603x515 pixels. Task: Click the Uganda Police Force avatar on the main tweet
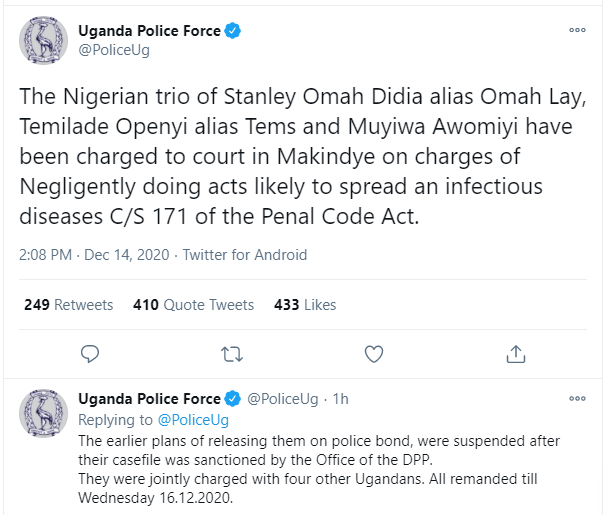[x=43, y=41]
